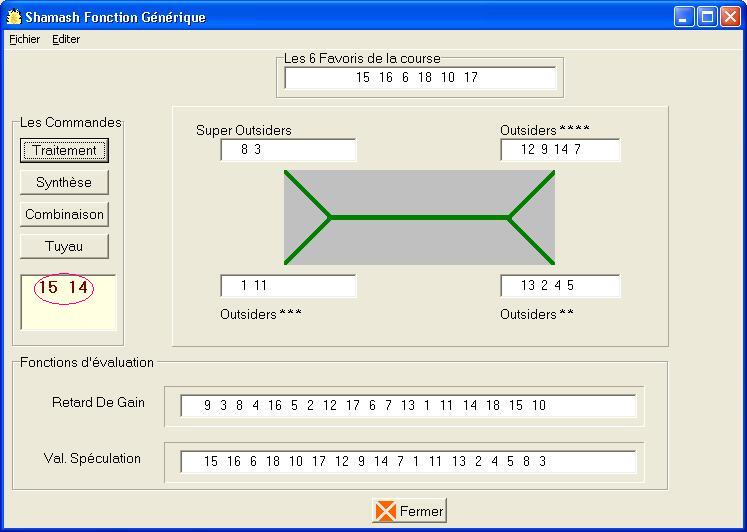The width and height of the screenshot is (747, 532).
Task: Focus the Outsiders ** field with 13 2 4 5
Action: pos(560,286)
